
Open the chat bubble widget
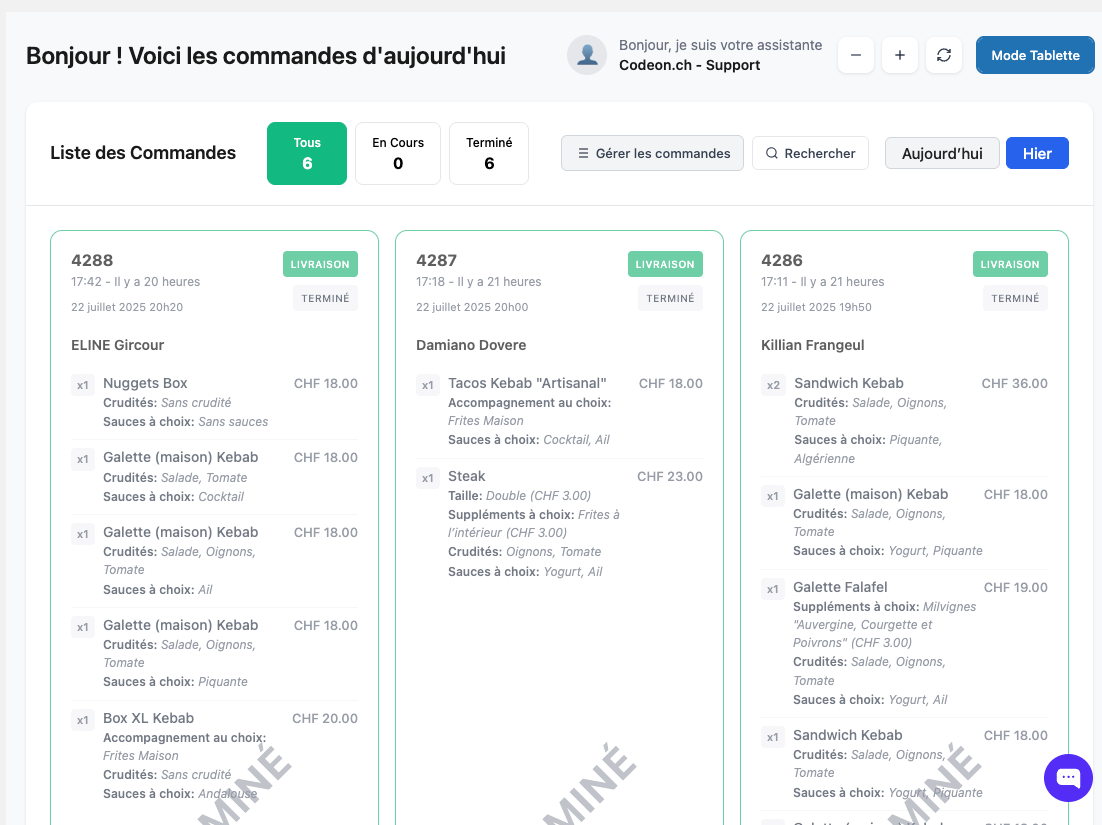coord(1068,777)
